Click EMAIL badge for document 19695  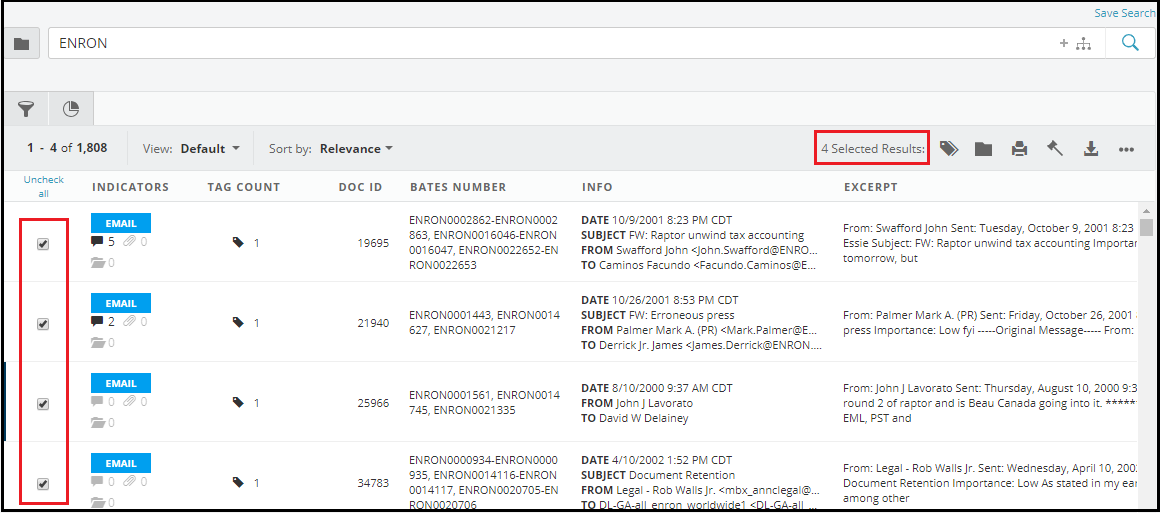coord(121,223)
